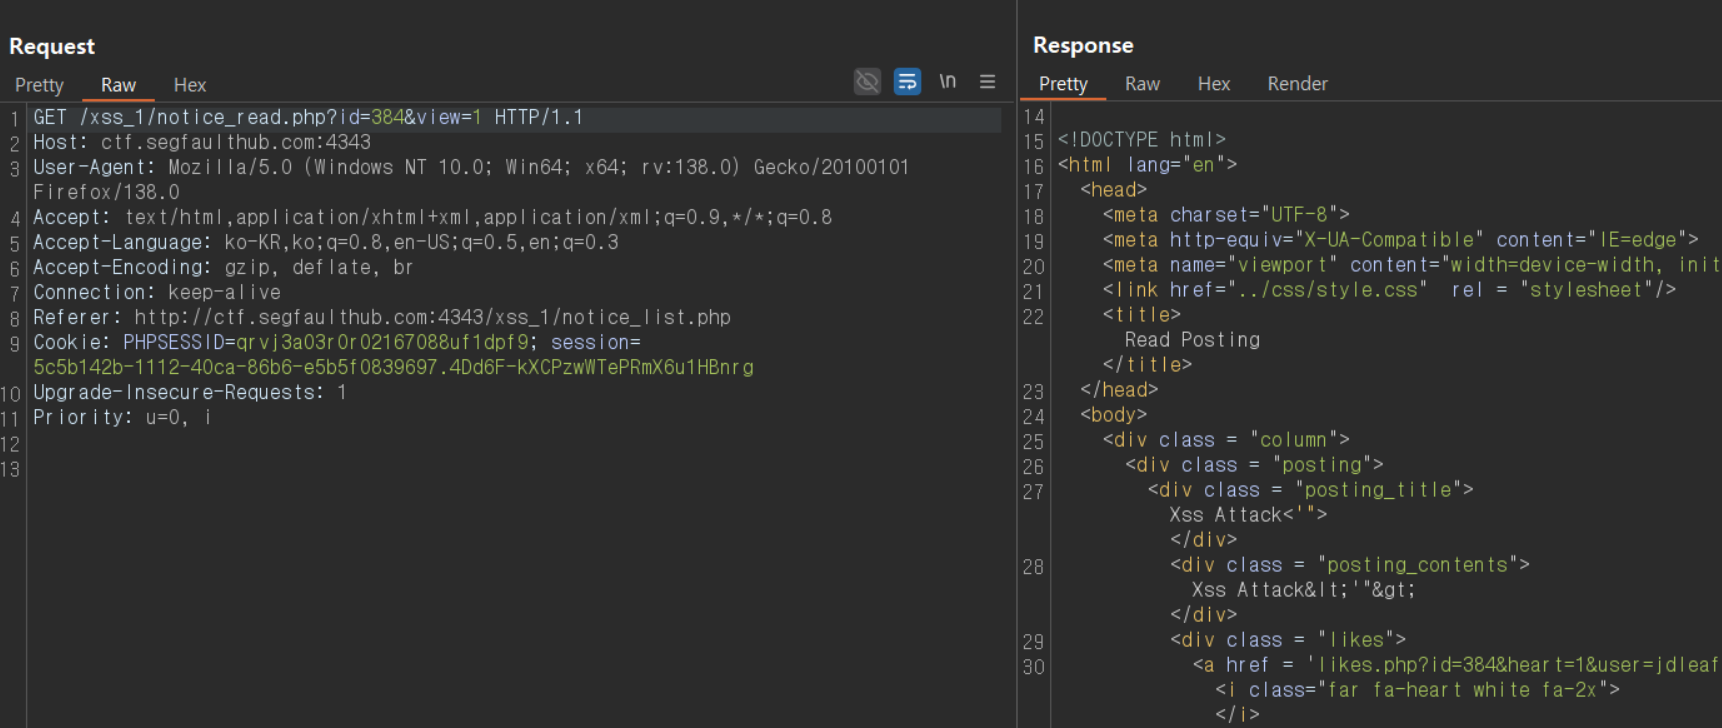Viewport: 1722px width, 728px height.
Task: Click the posting_title div line
Action: (x=1310, y=489)
